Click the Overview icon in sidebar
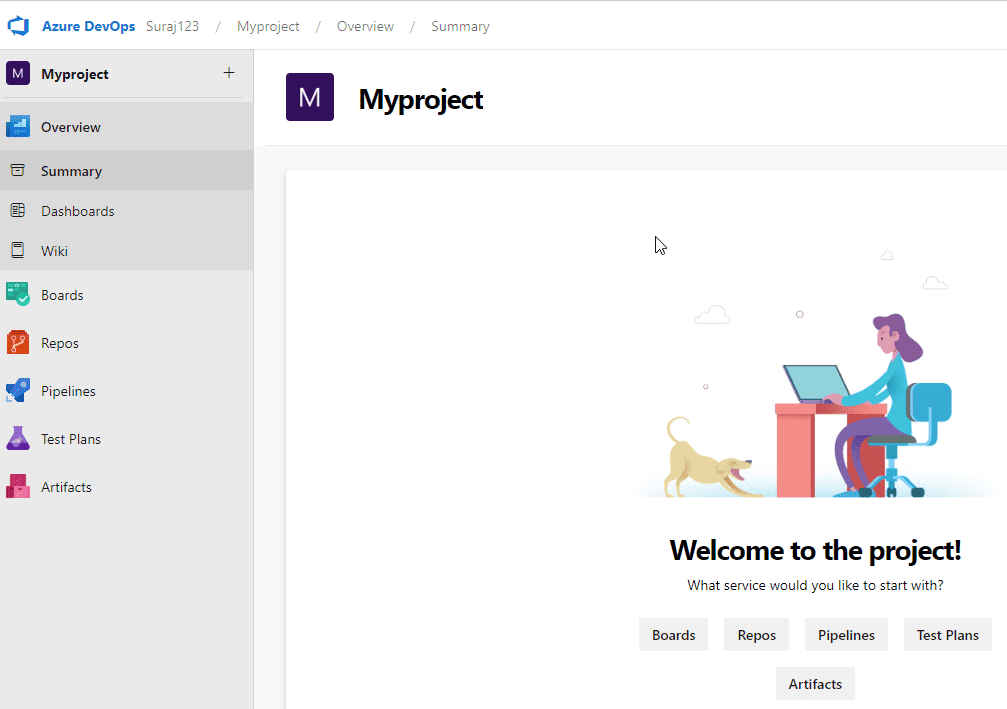1007x709 pixels. coord(18,127)
